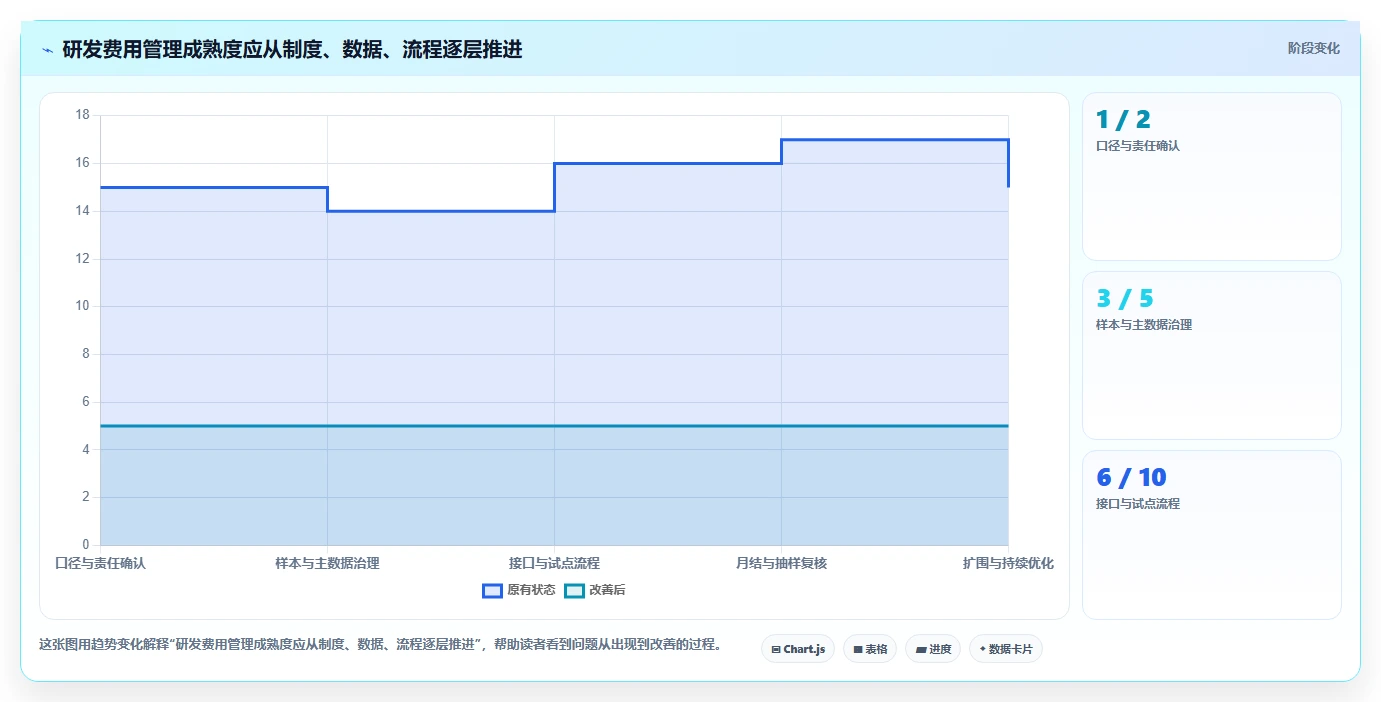Click the 6 / 10 value text
Viewport: 1381px width, 702px height.
tap(1131, 477)
